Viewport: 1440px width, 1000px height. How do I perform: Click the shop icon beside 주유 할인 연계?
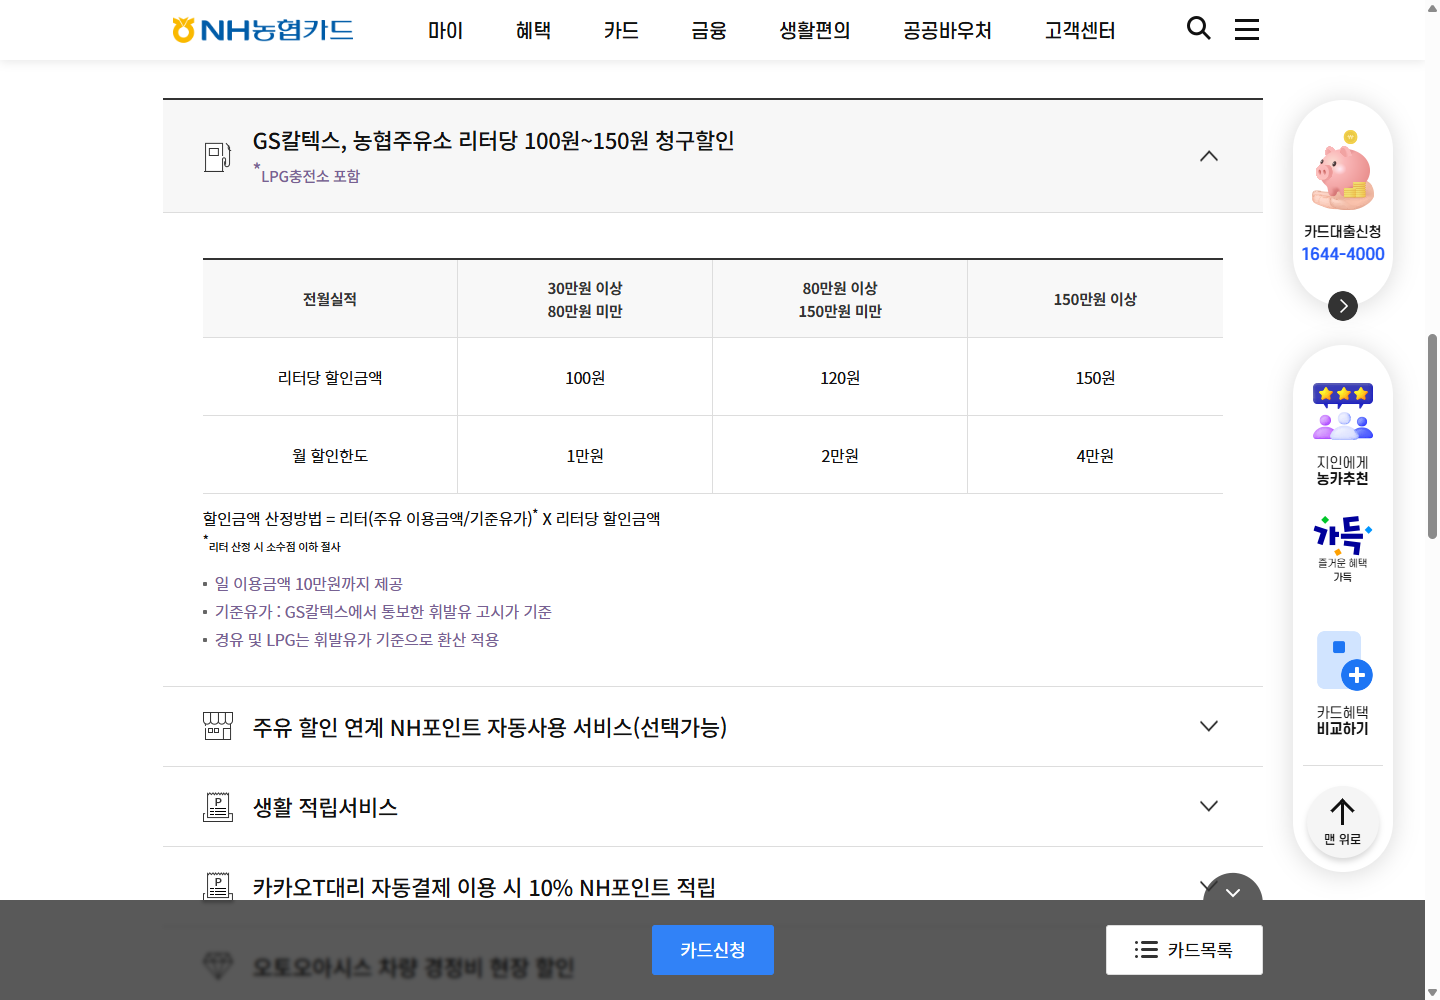click(218, 726)
